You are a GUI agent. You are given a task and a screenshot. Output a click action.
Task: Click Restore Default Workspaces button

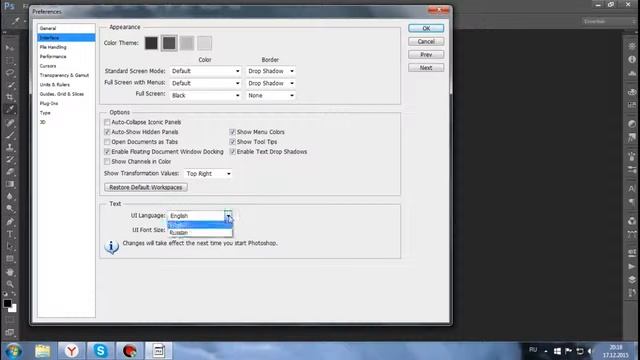click(x=146, y=187)
